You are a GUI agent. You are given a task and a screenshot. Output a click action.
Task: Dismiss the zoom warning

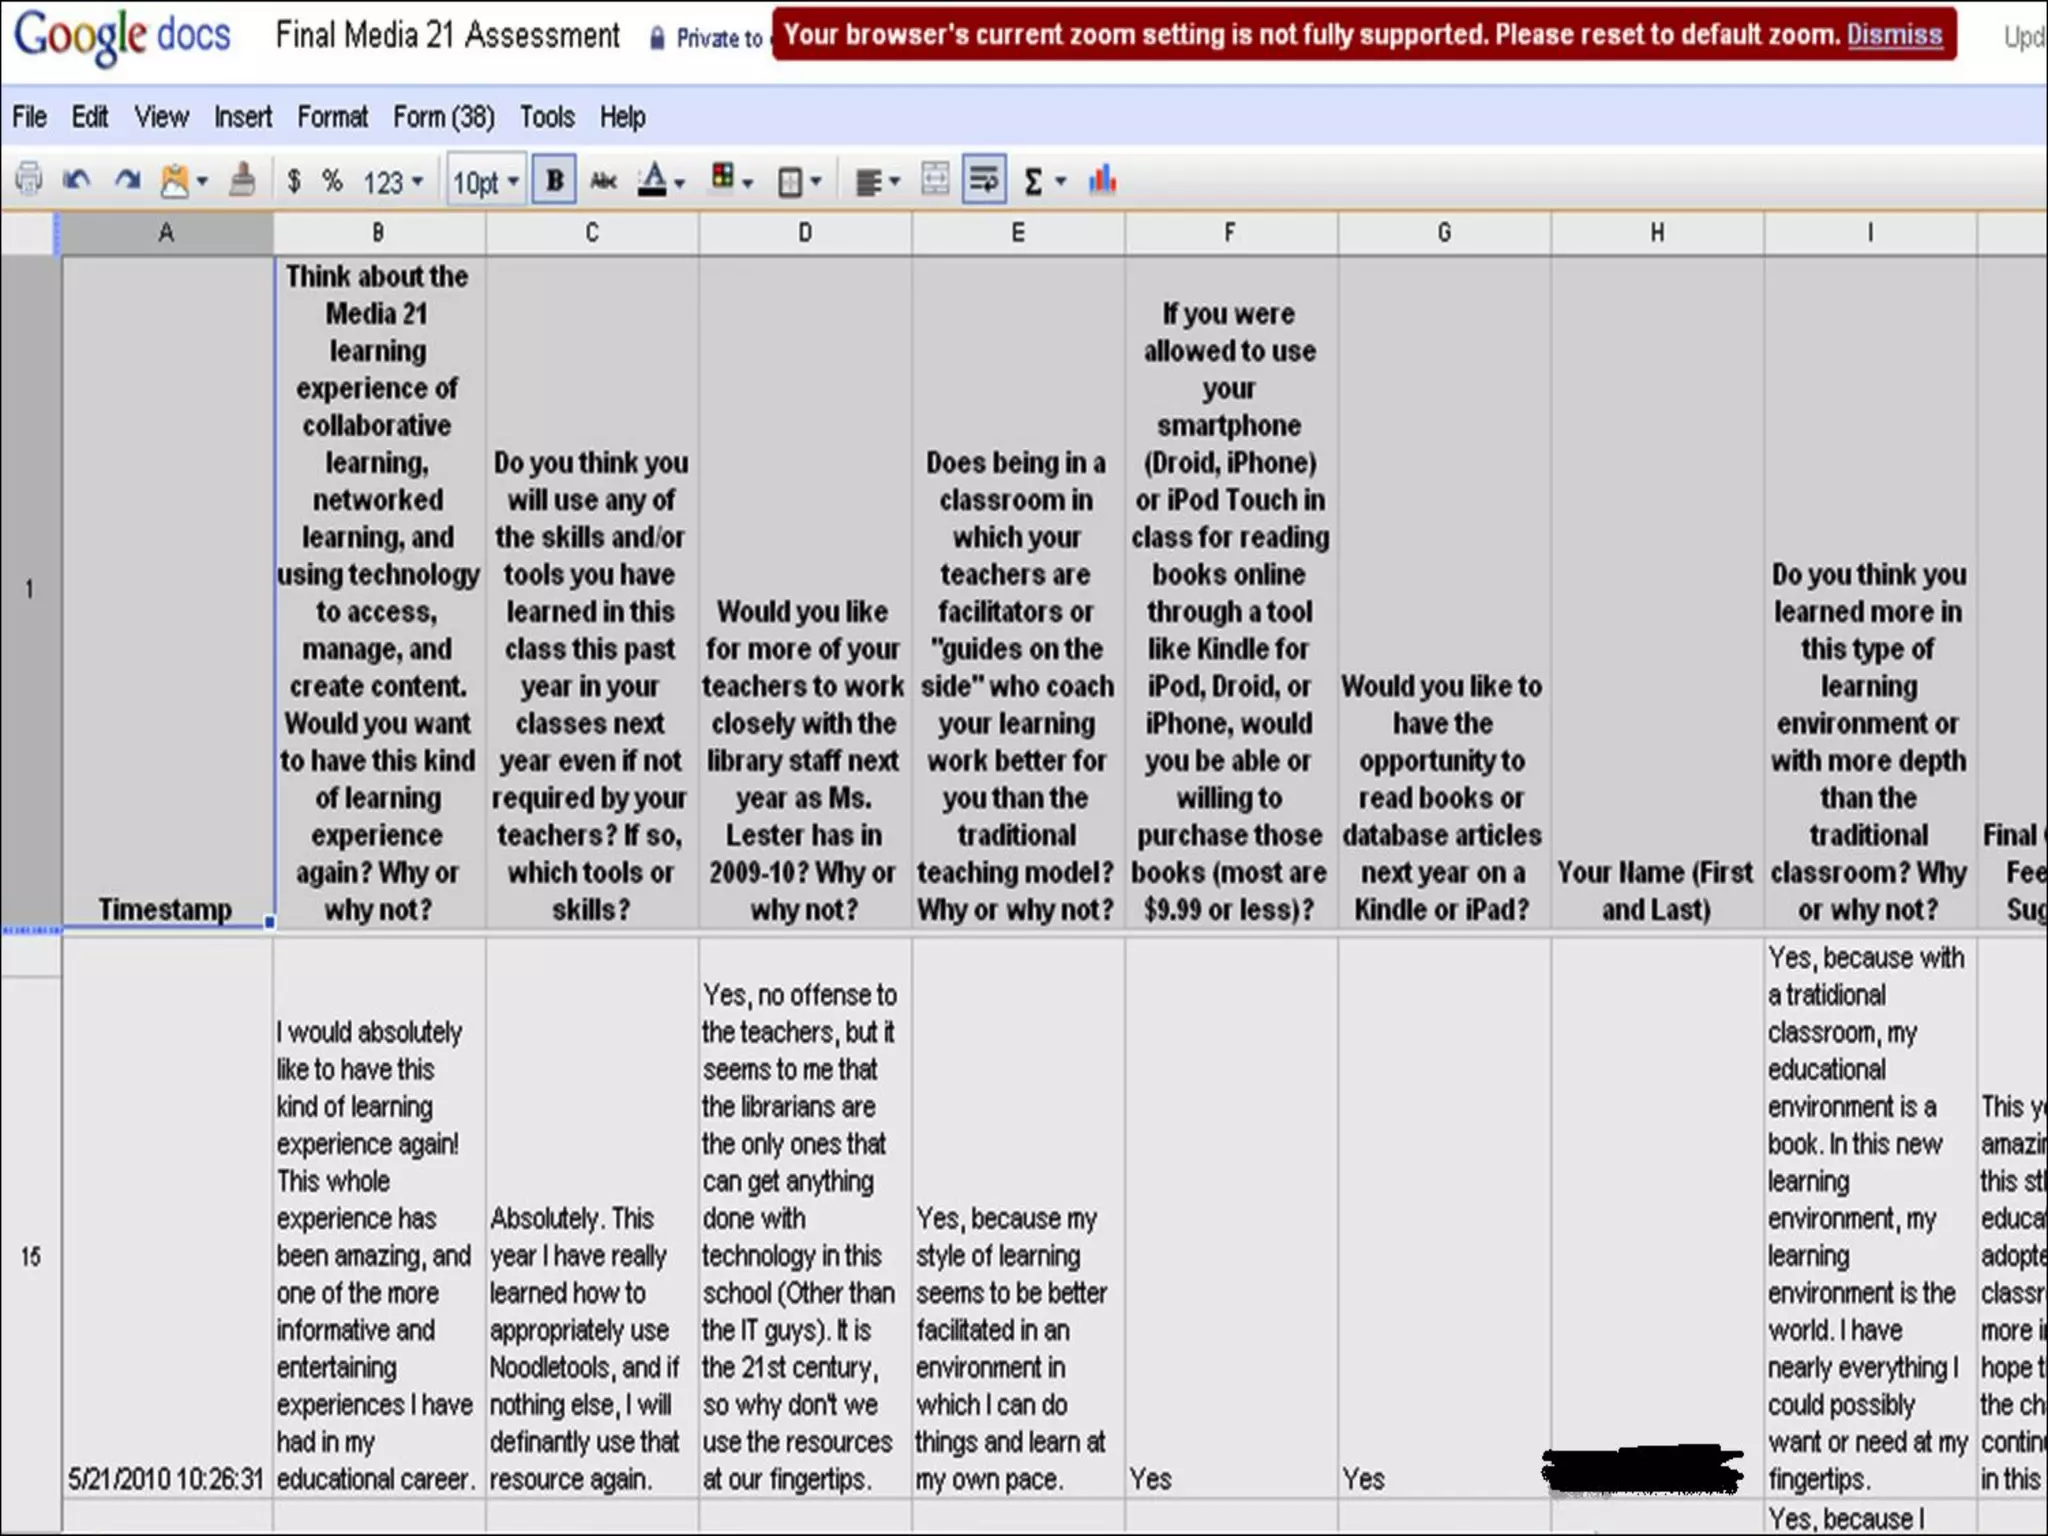pos(1894,35)
